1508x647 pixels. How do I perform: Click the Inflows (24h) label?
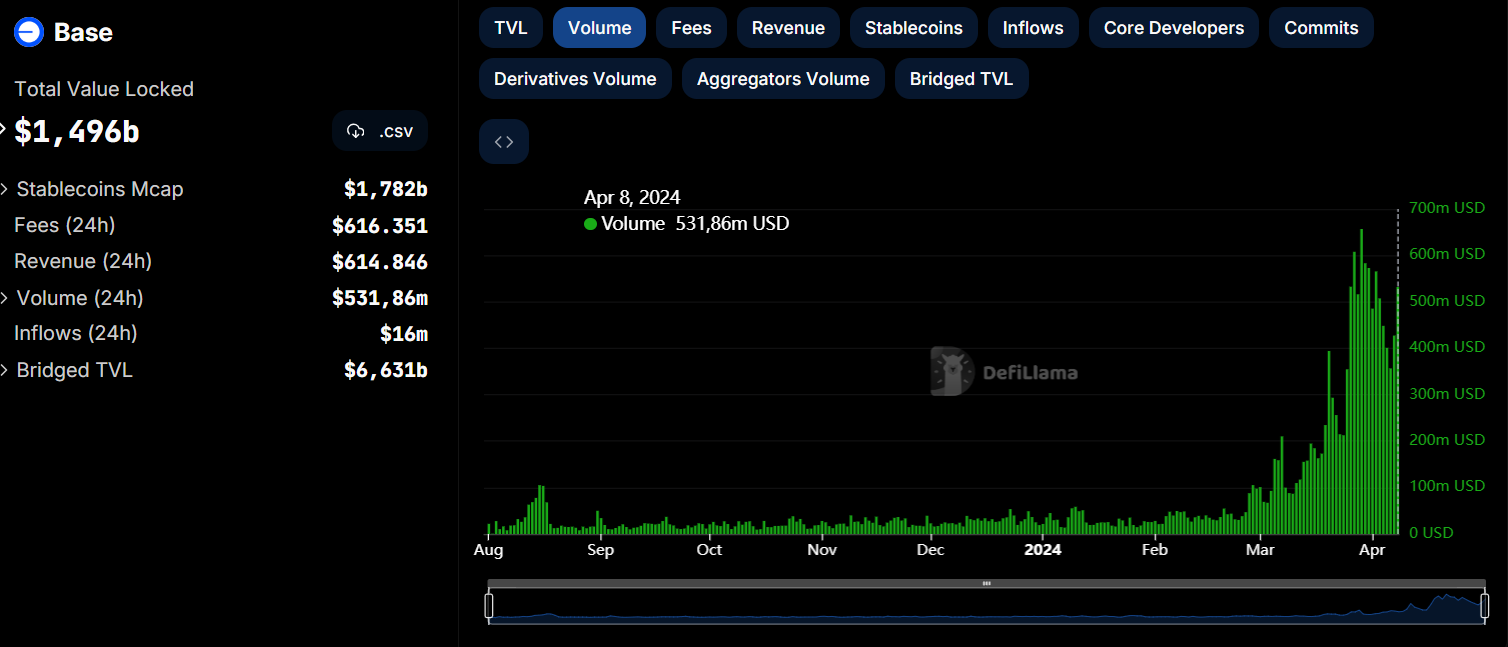click(76, 333)
